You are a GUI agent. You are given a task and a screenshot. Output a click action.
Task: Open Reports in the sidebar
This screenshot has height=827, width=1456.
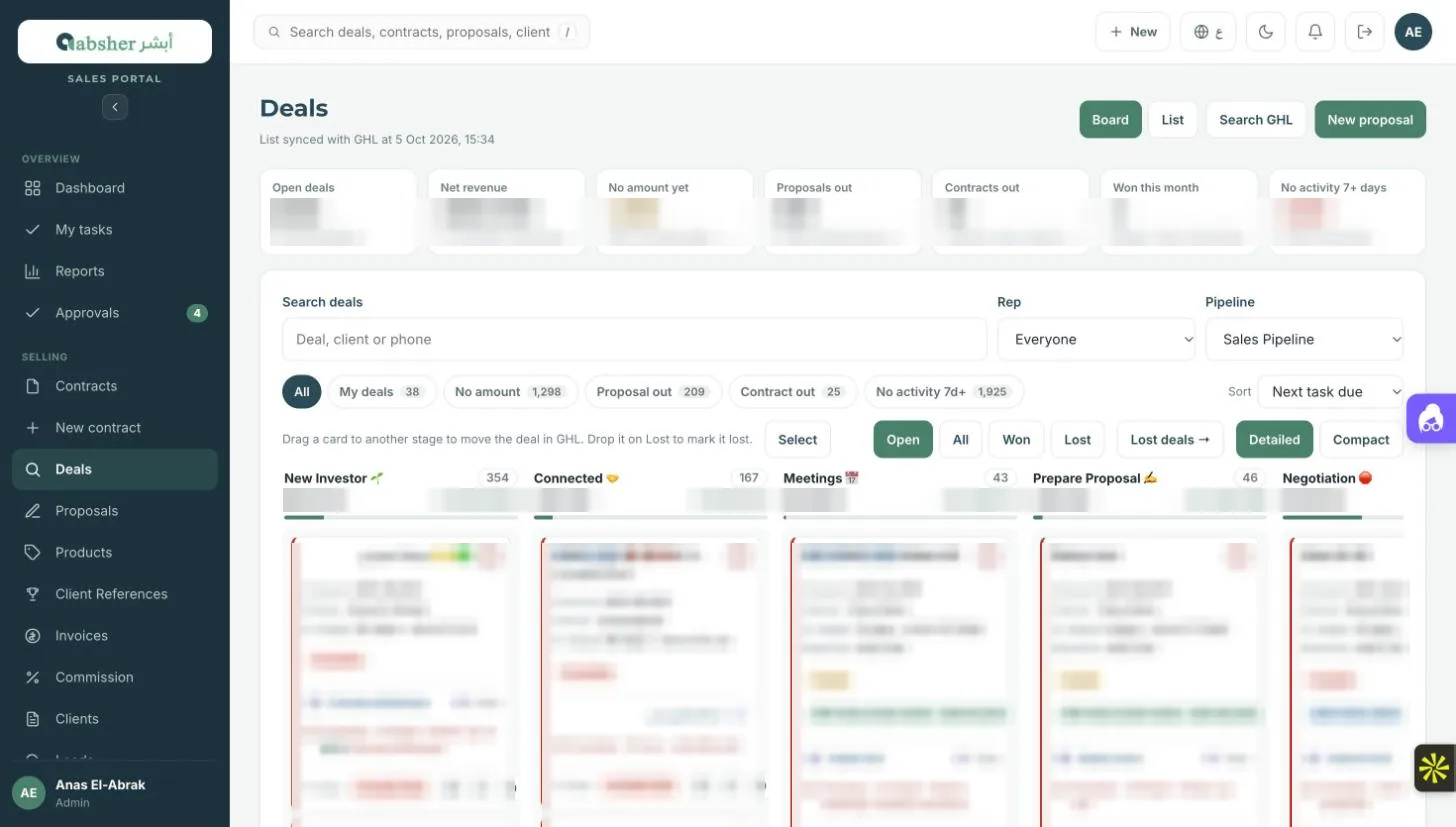click(114, 271)
